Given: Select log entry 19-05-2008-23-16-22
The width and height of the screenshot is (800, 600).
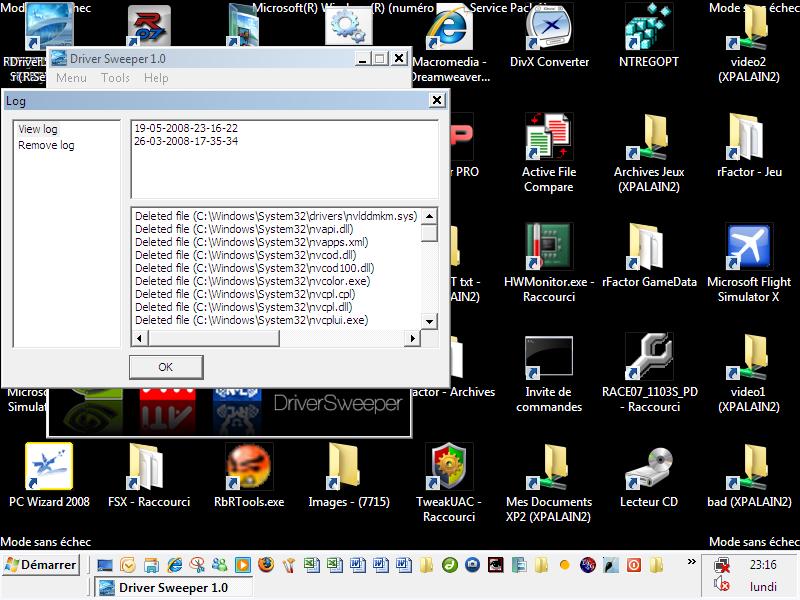Looking at the screenshot, I should pos(186,128).
